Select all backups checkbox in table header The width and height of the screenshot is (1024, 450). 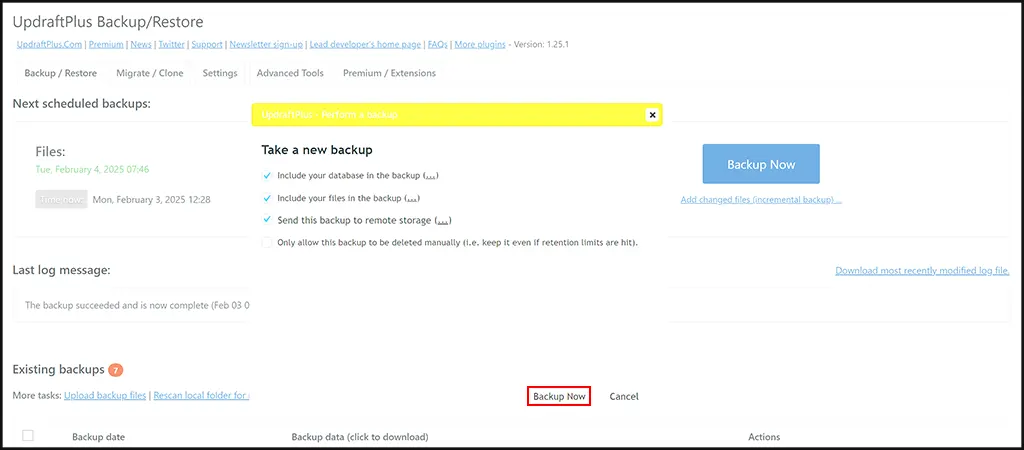point(28,436)
